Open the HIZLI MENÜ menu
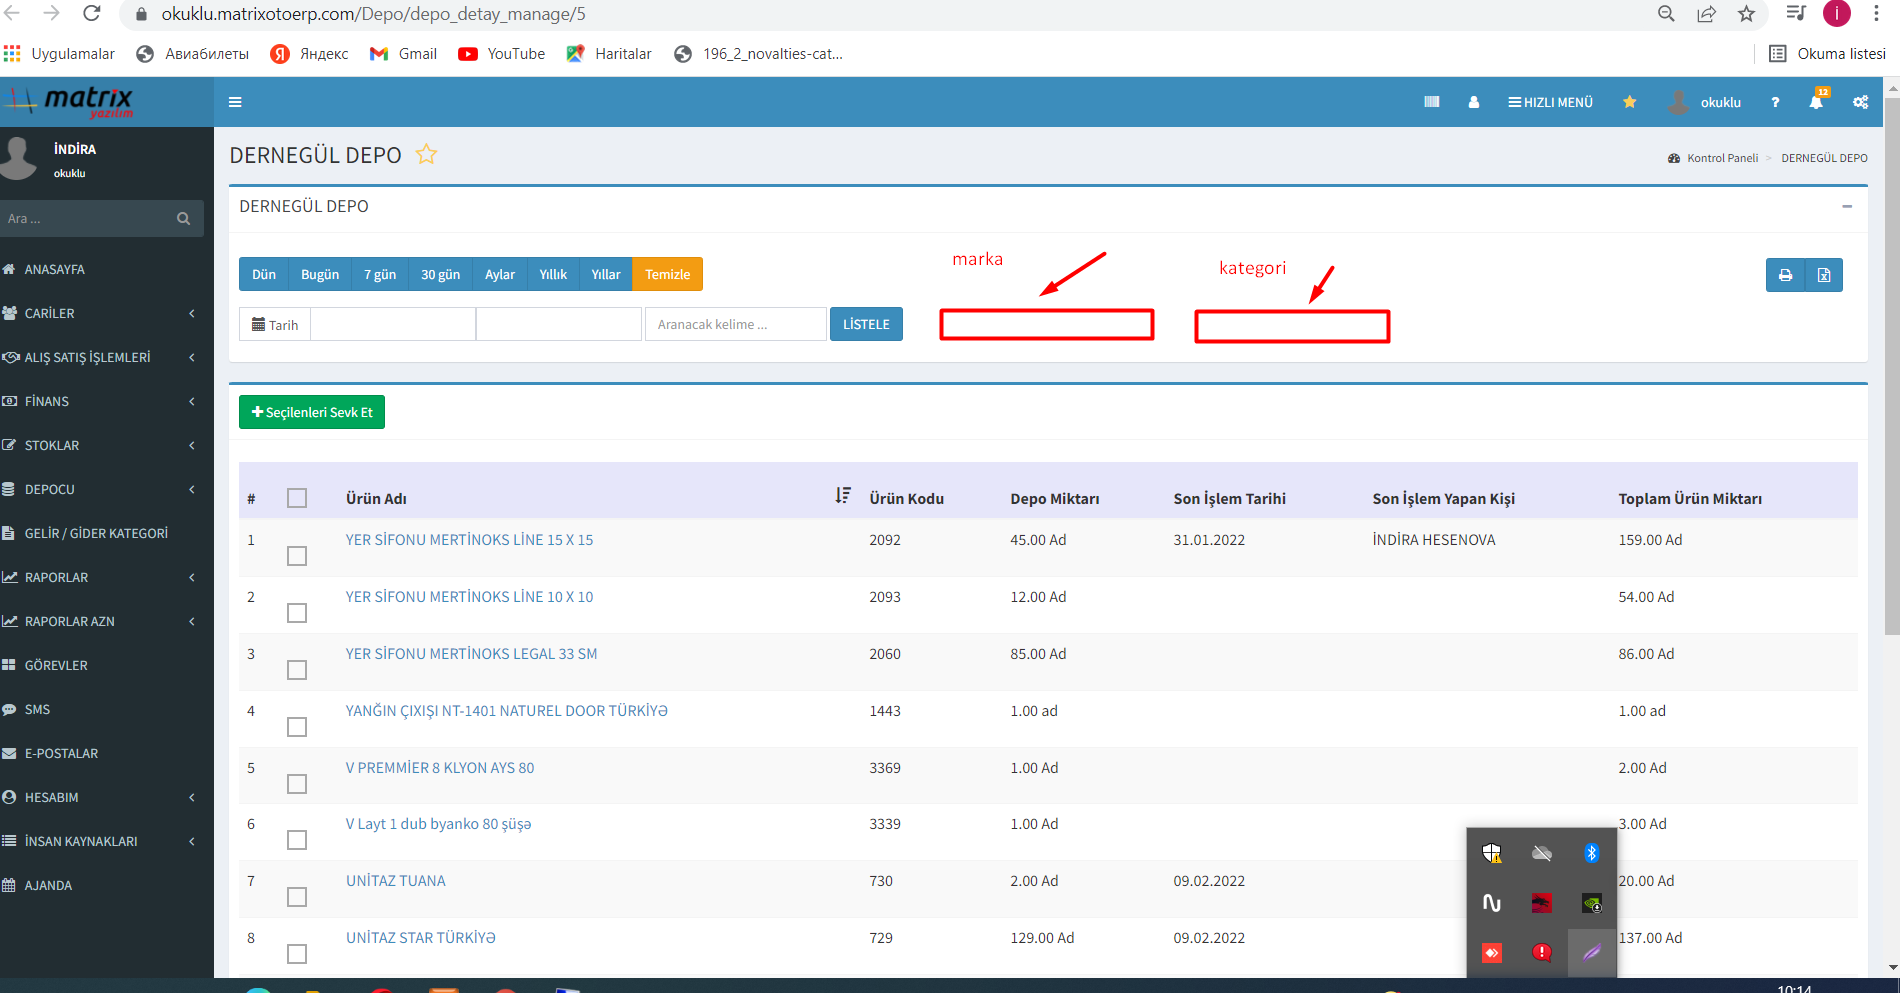1900x993 pixels. 1550,102
